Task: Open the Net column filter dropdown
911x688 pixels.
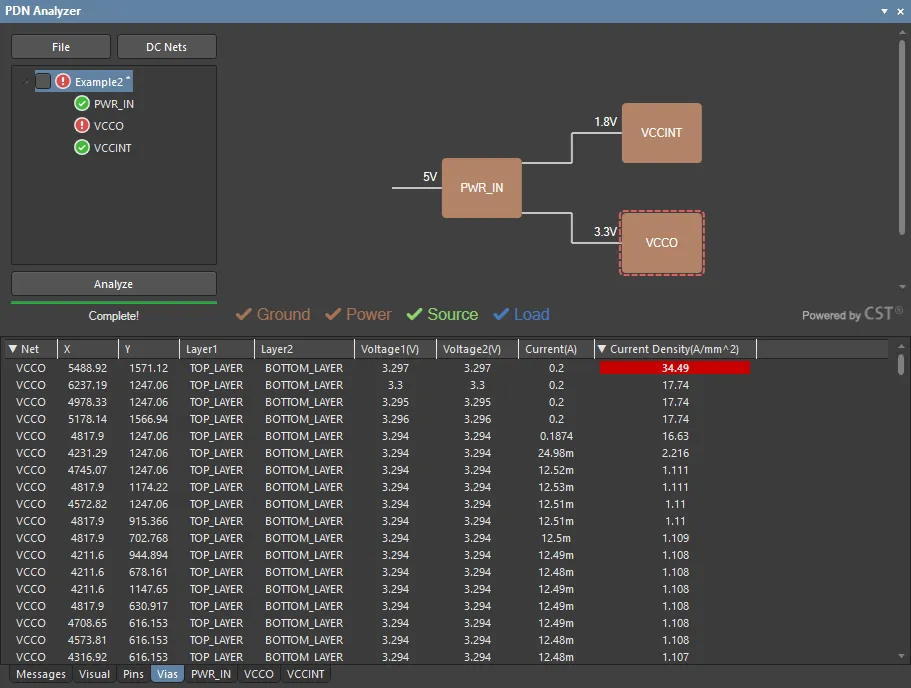Action: 13,349
